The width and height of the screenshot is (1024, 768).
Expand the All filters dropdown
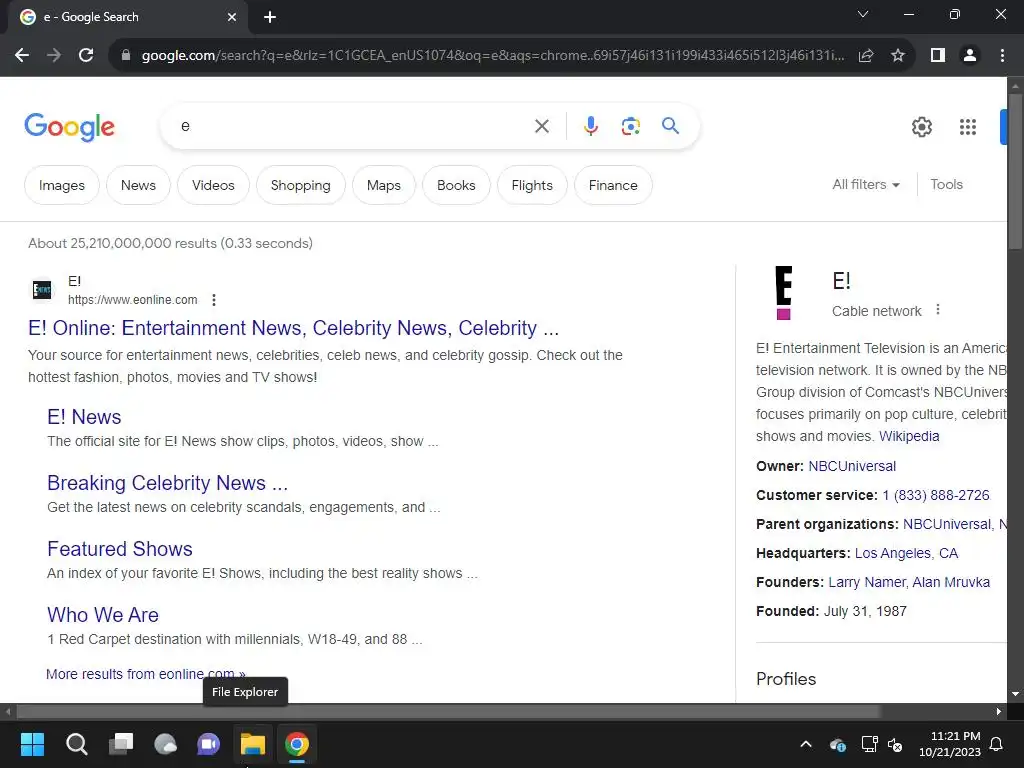click(x=866, y=185)
